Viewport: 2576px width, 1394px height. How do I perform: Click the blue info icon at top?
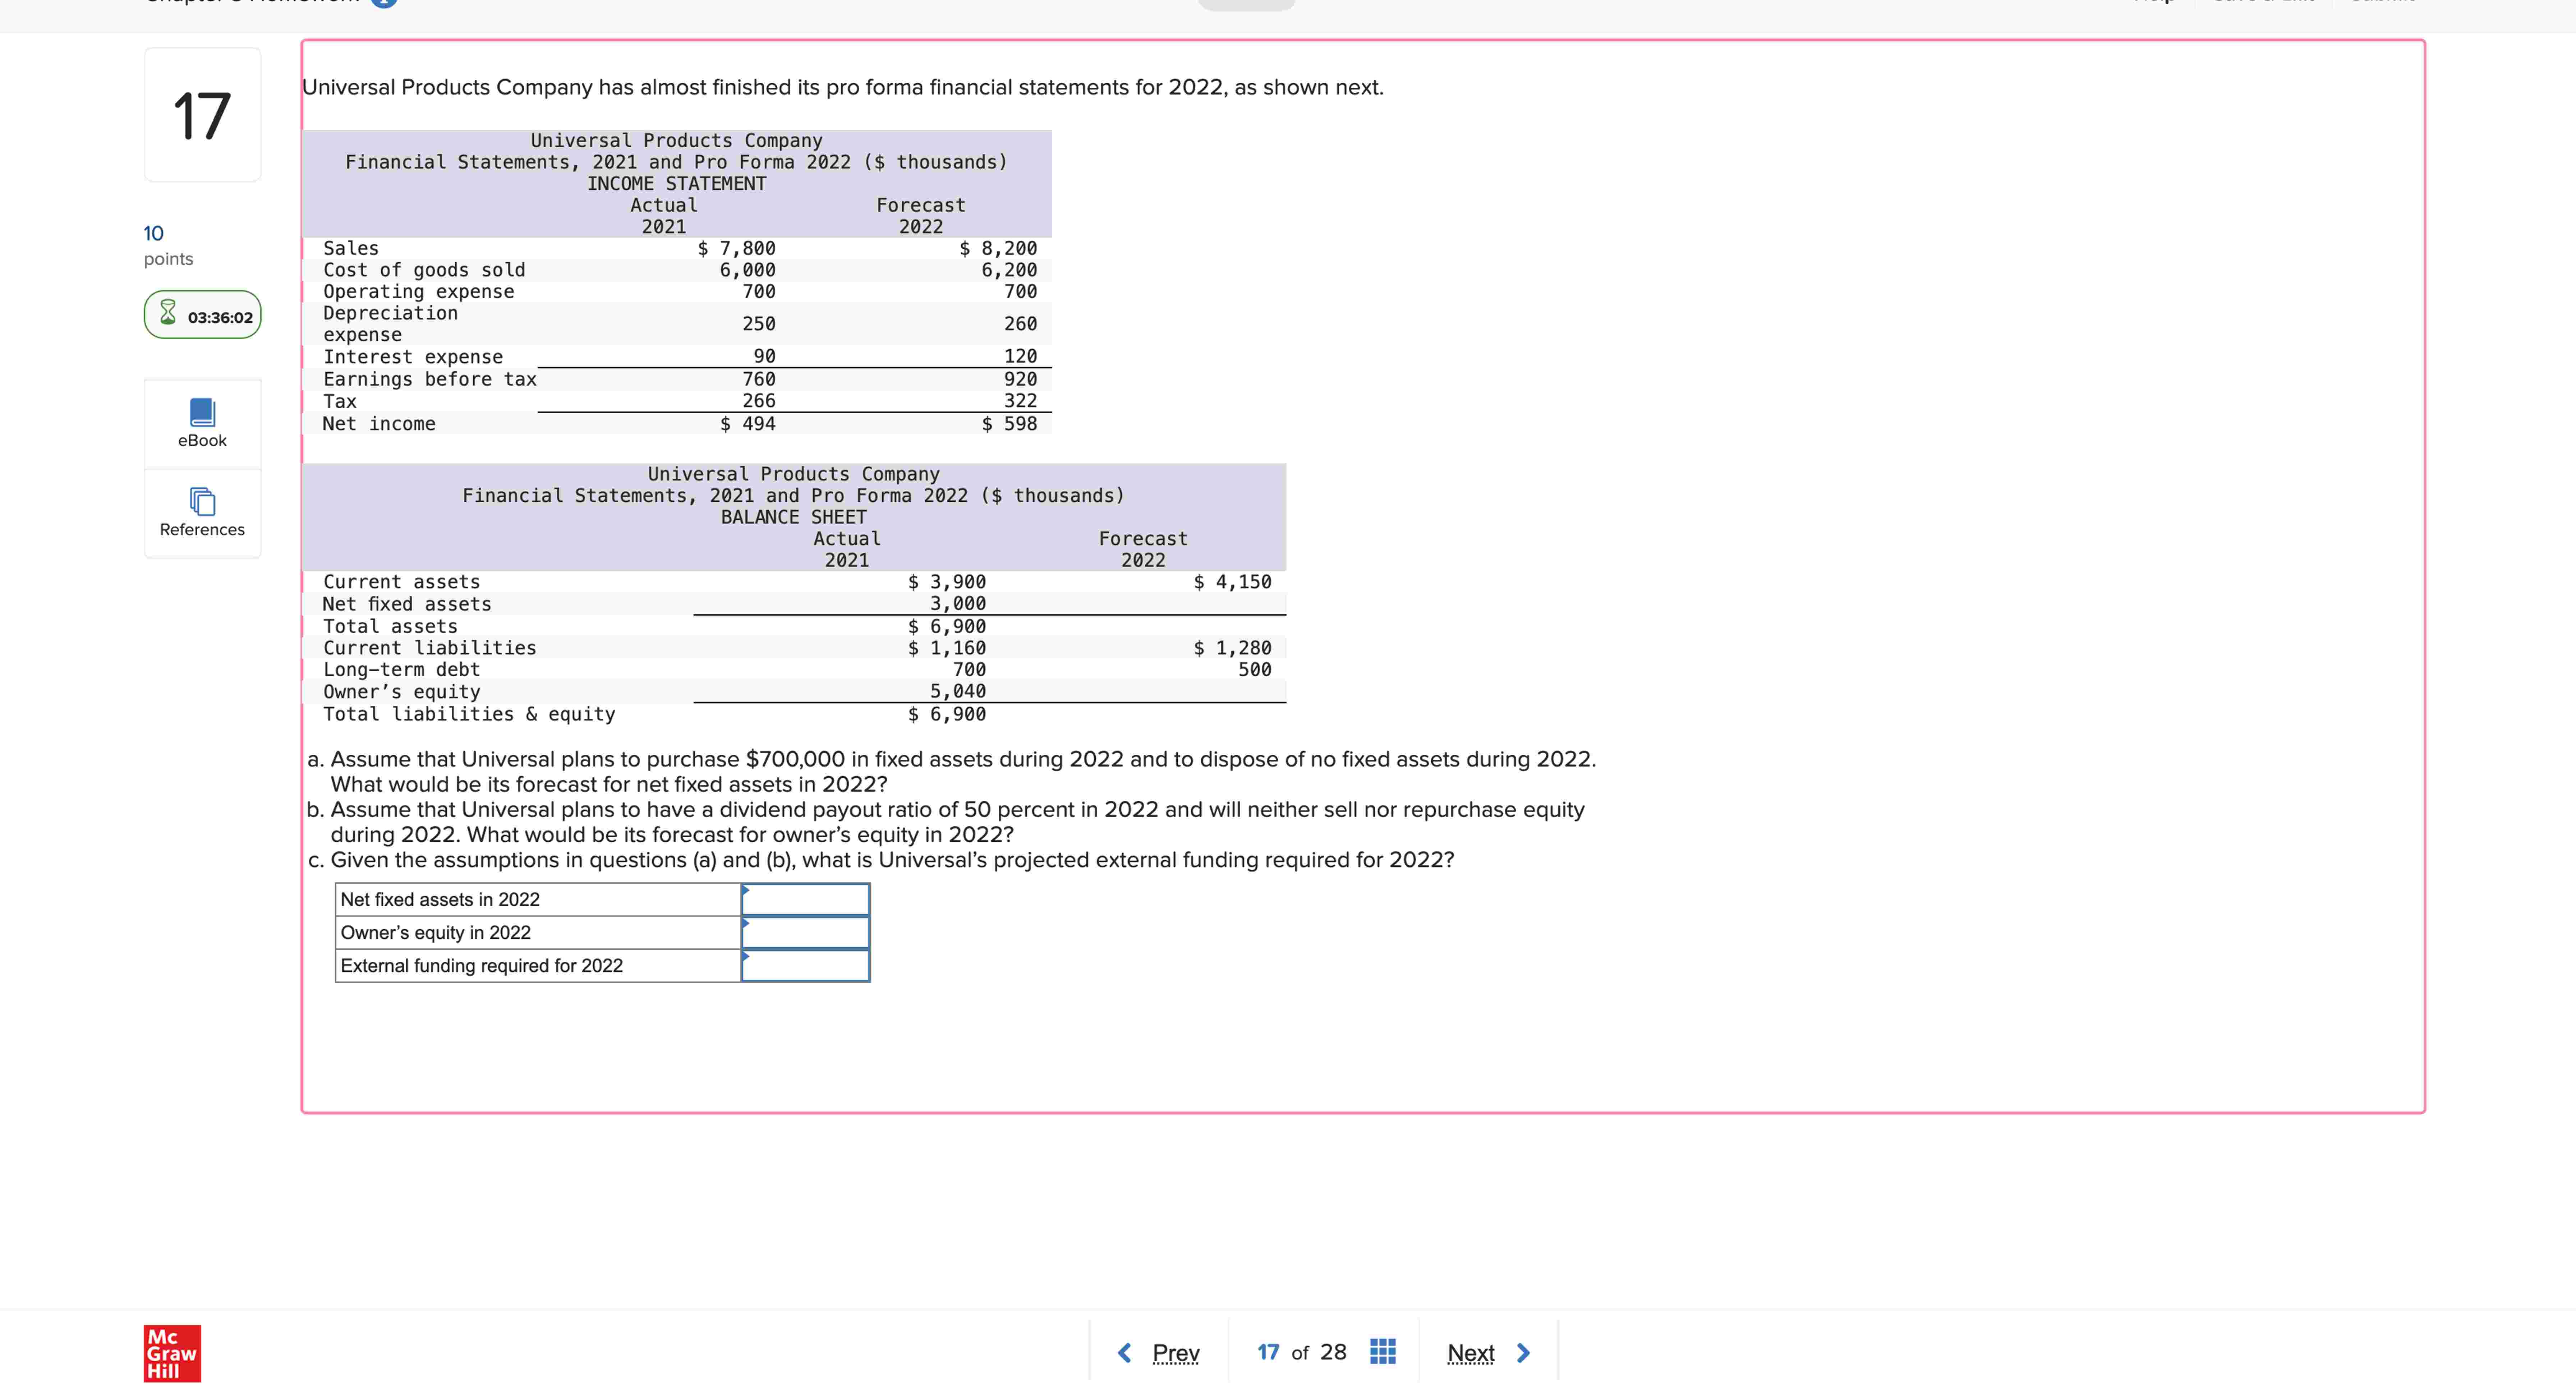point(384,2)
